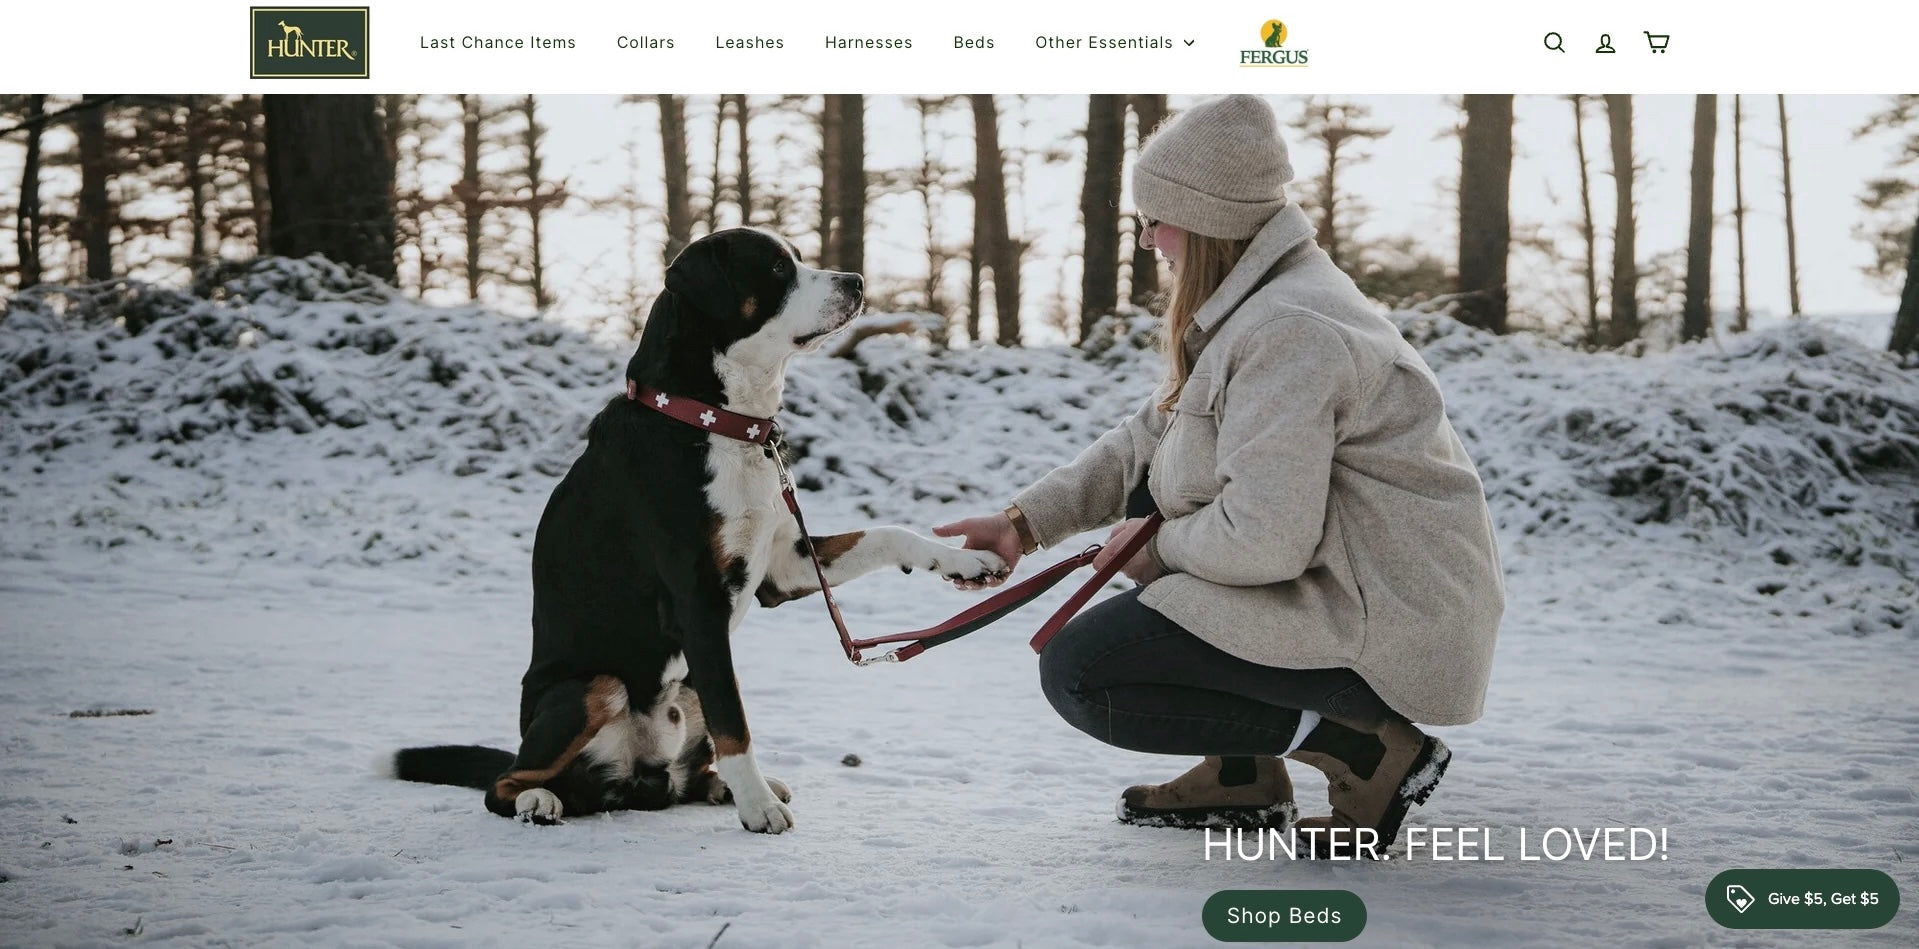Image resolution: width=1919 pixels, height=949 pixels.
Task: Open the search magnifier icon
Action: [1554, 42]
